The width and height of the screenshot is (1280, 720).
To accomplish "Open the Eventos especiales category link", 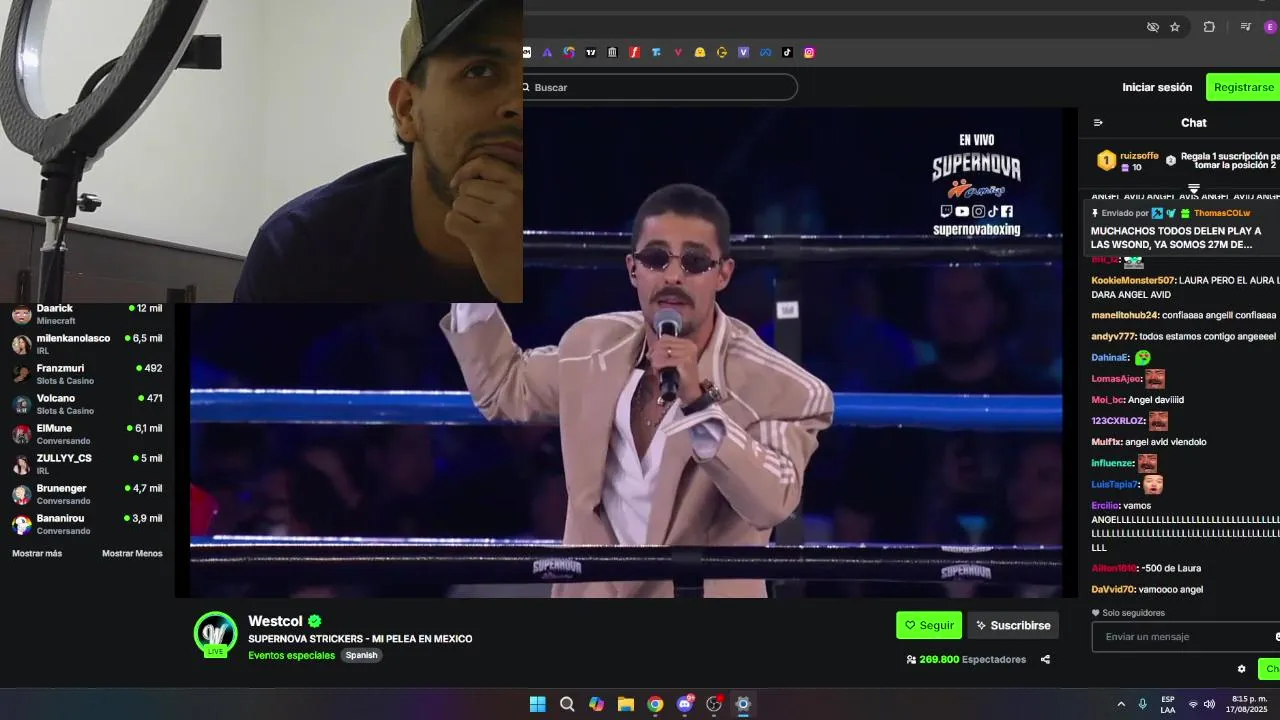I will point(292,655).
